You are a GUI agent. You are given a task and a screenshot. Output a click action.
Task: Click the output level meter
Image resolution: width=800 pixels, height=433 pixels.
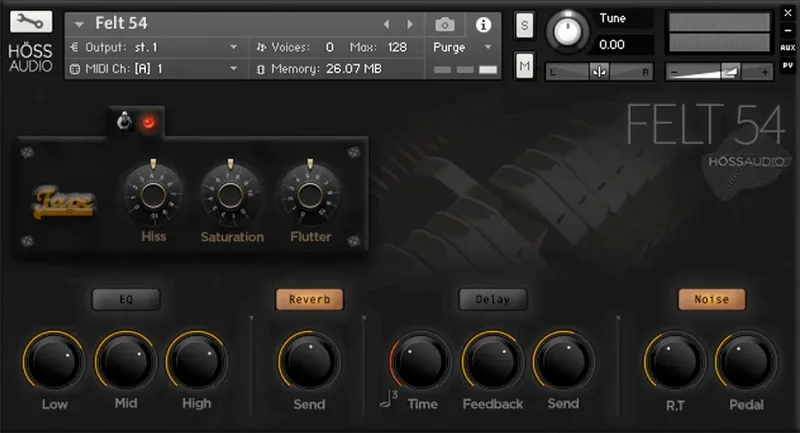[719, 33]
